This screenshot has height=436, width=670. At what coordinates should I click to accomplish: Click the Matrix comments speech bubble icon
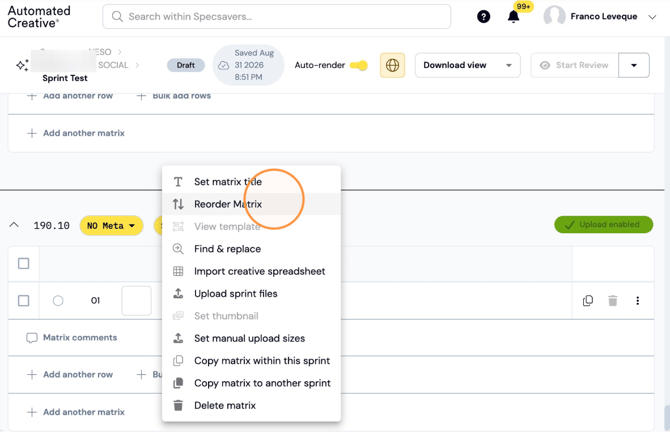[x=32, y=338]
